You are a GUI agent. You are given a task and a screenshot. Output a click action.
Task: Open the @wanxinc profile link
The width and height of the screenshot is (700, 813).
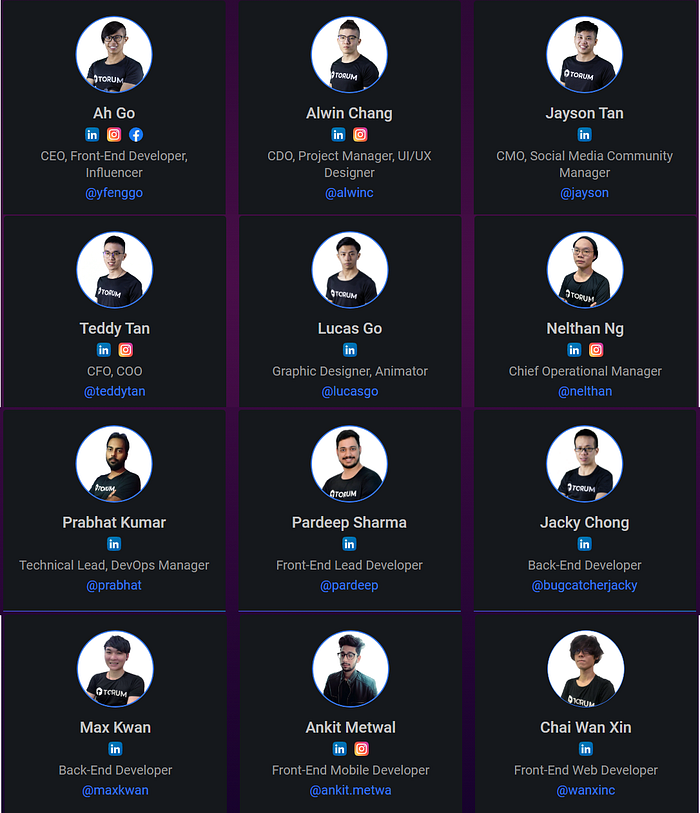click(586, 790)
